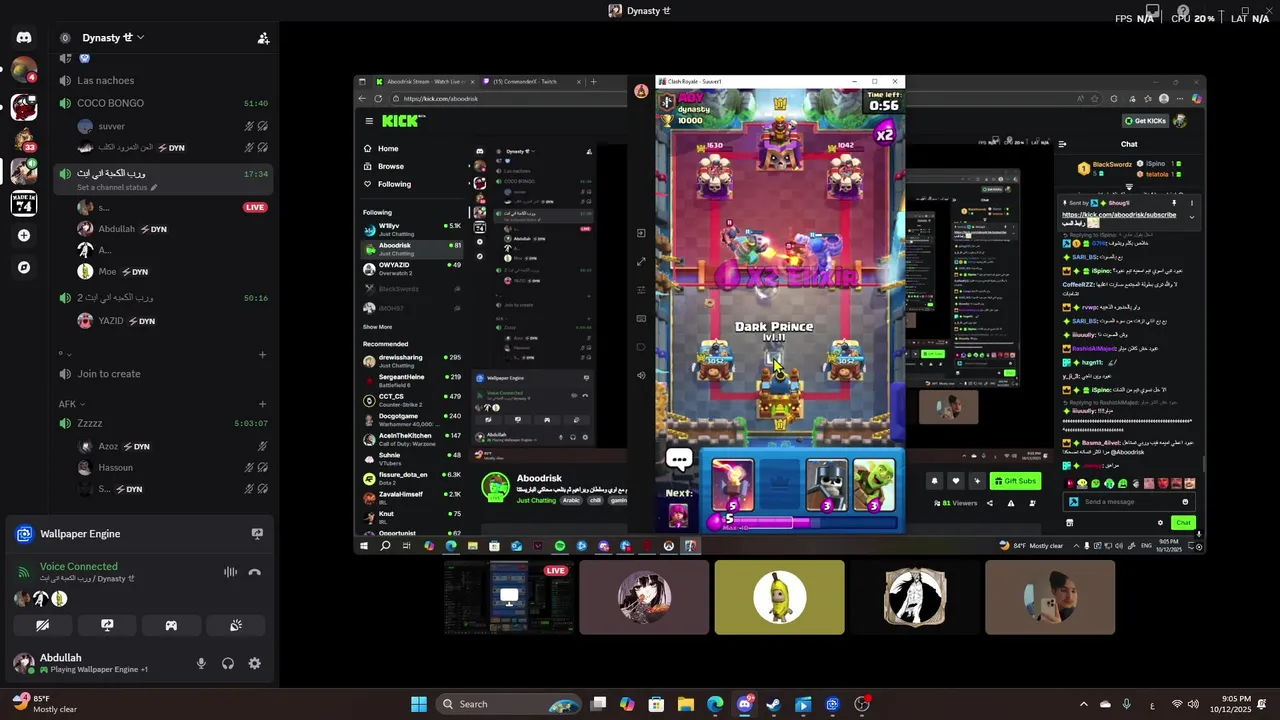Disconnect from voice with hang-up icon
Screen dimensions: 1280x720
tap(255, 572)
